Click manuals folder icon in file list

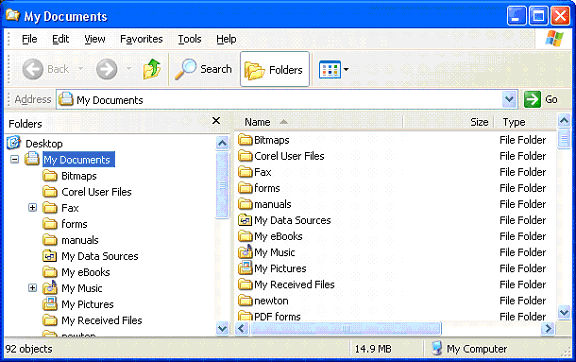[245, 204]
